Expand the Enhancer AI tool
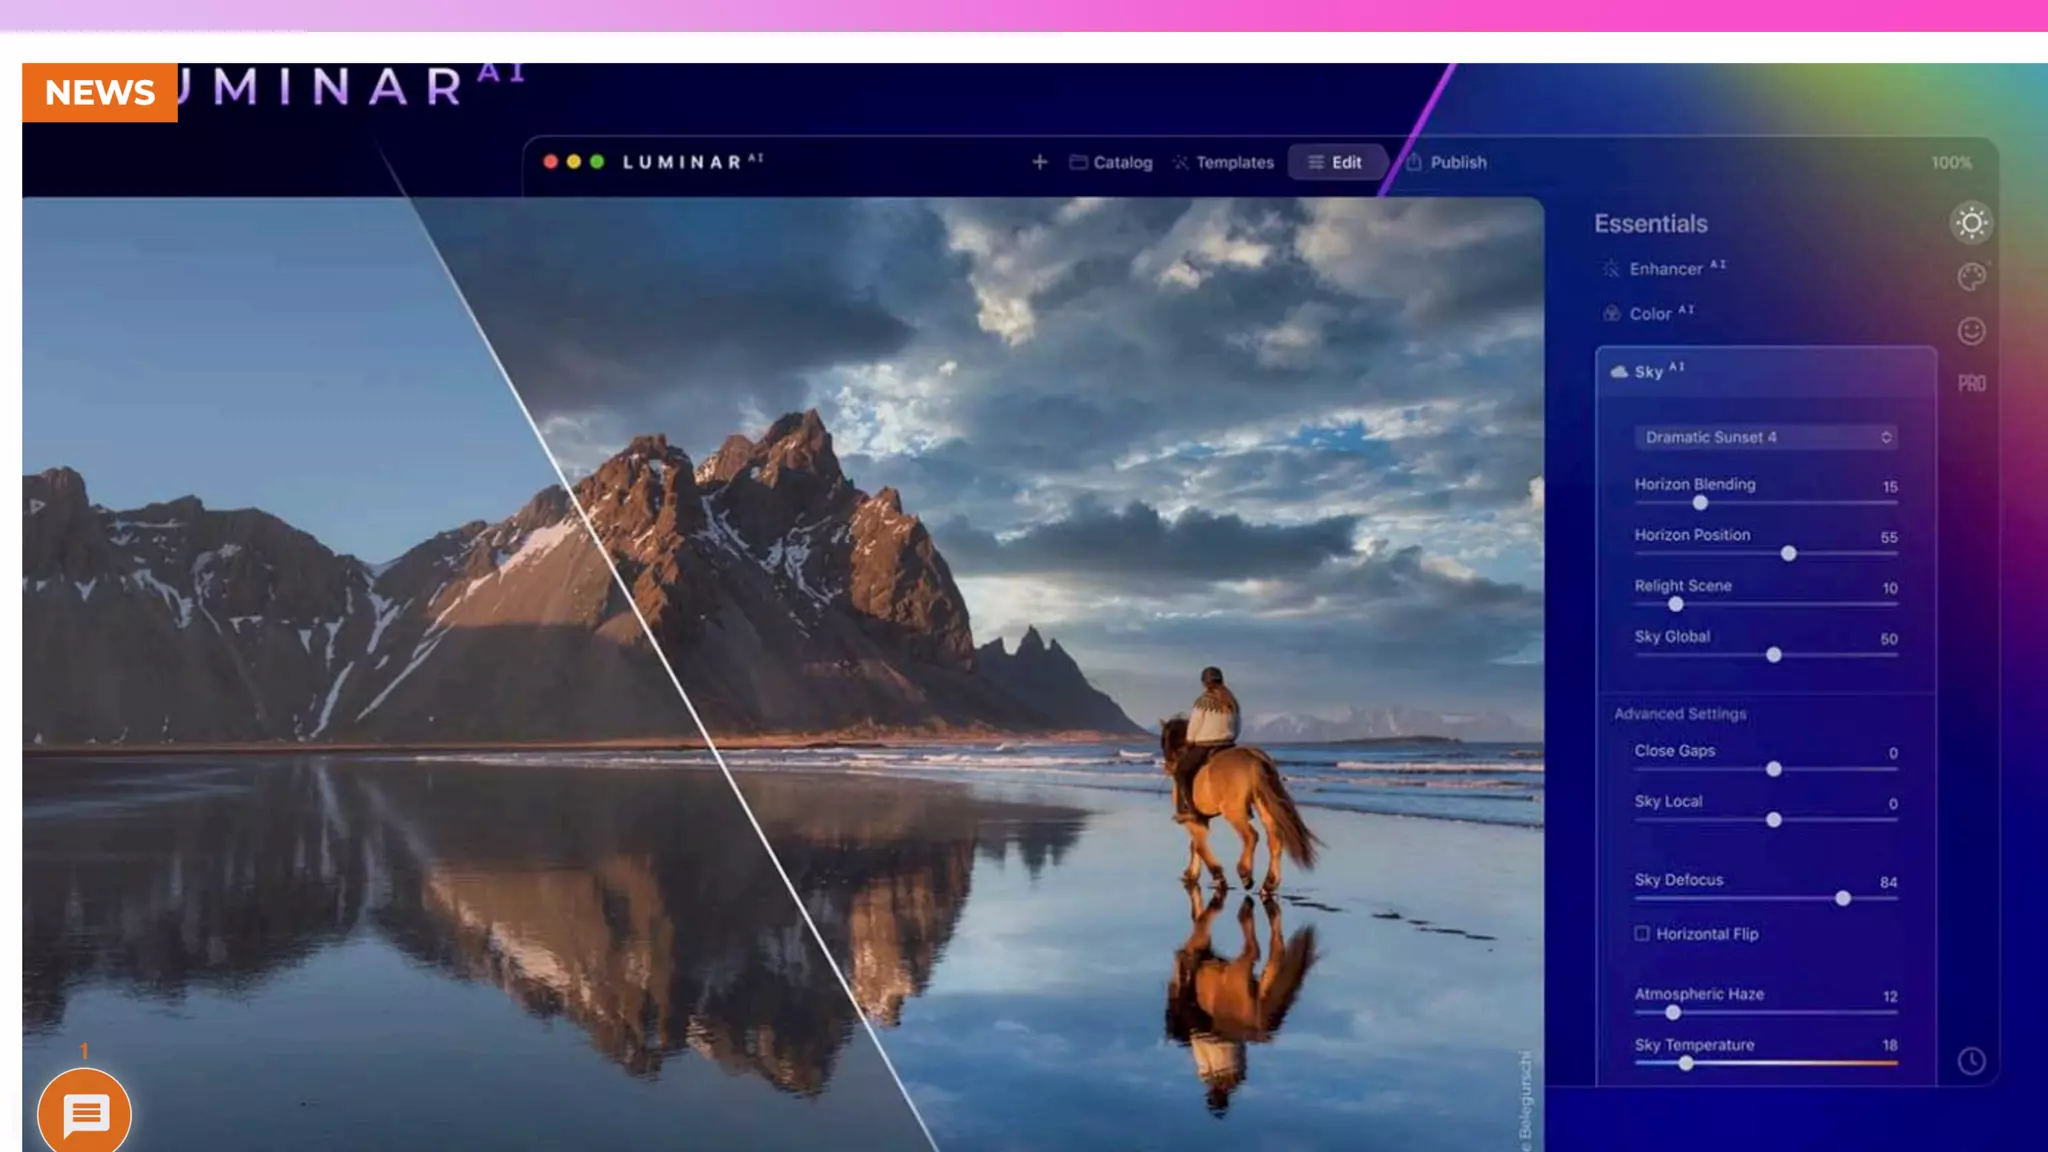 (x=1666, y=269)
